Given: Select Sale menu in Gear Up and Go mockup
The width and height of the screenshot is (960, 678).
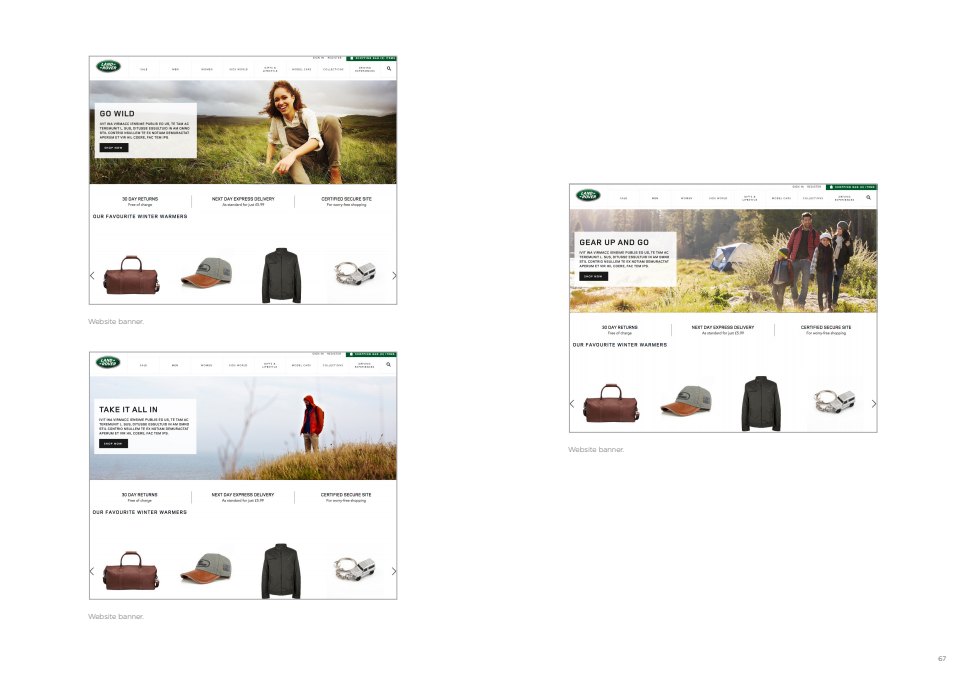Looking at the screenshot, I should (623, 198).
